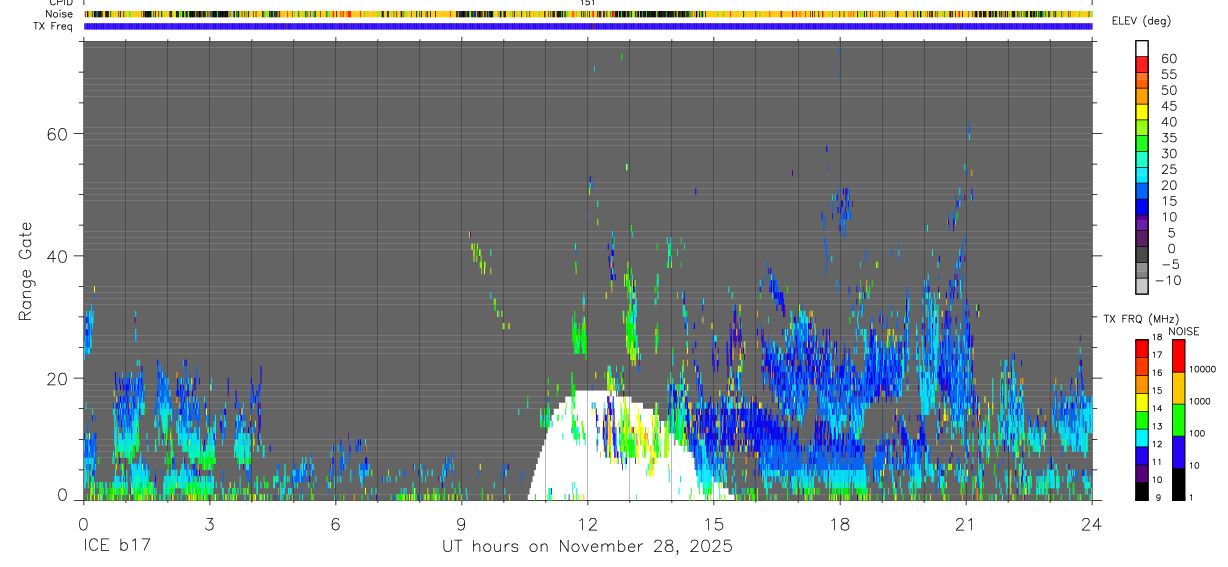The height and width of the screenshot is (567, 1228).
Task: Click the 25 value on the ELEV color bar
Action: [x=1168, y=170]
